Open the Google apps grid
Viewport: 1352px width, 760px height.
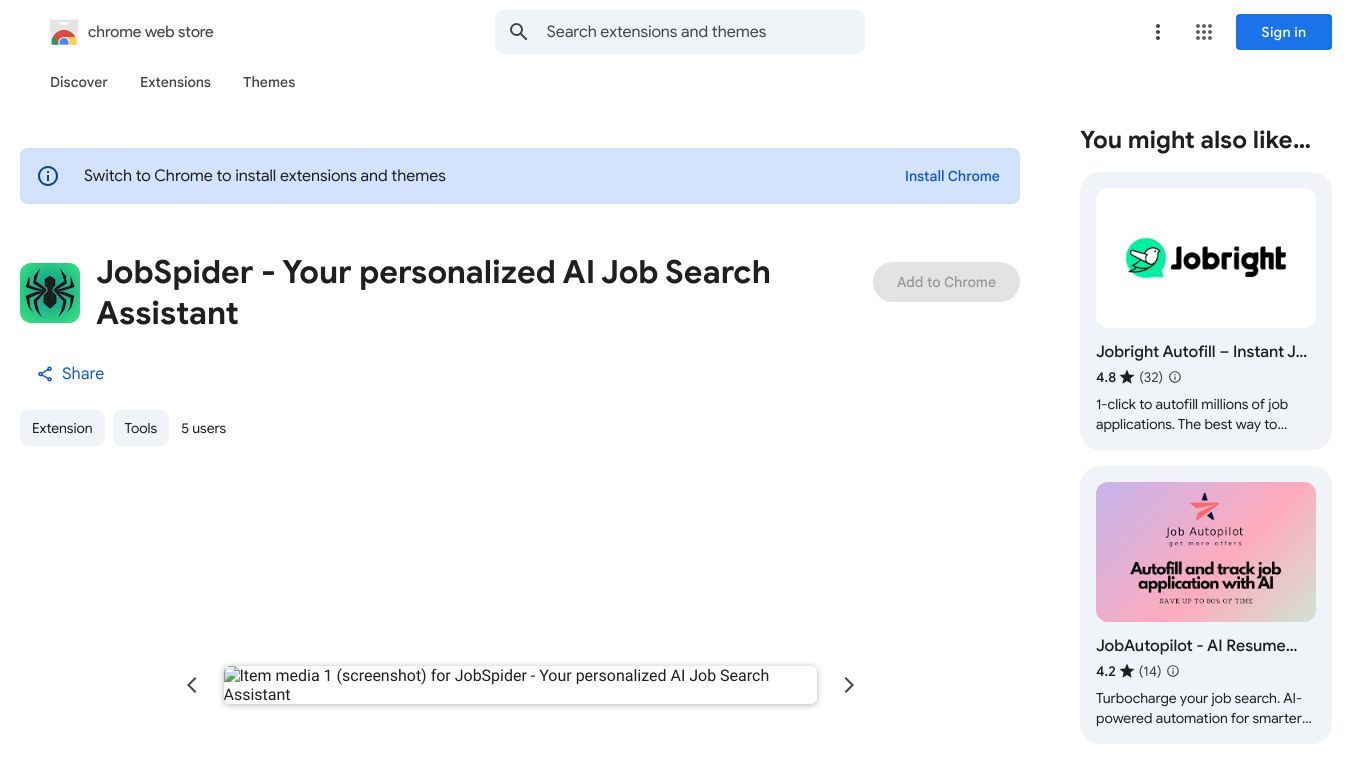coord(1203,32)
